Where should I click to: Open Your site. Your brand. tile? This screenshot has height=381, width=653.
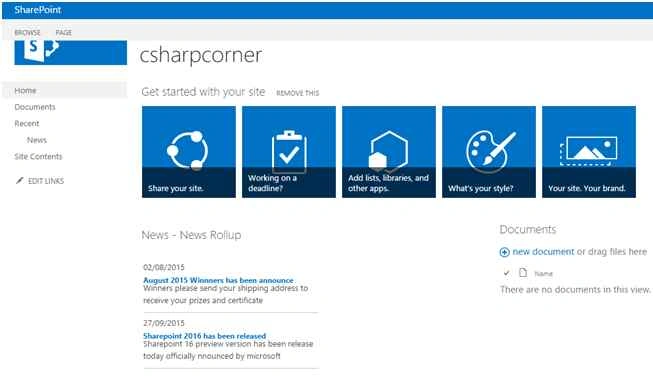(x=589, y=152)
